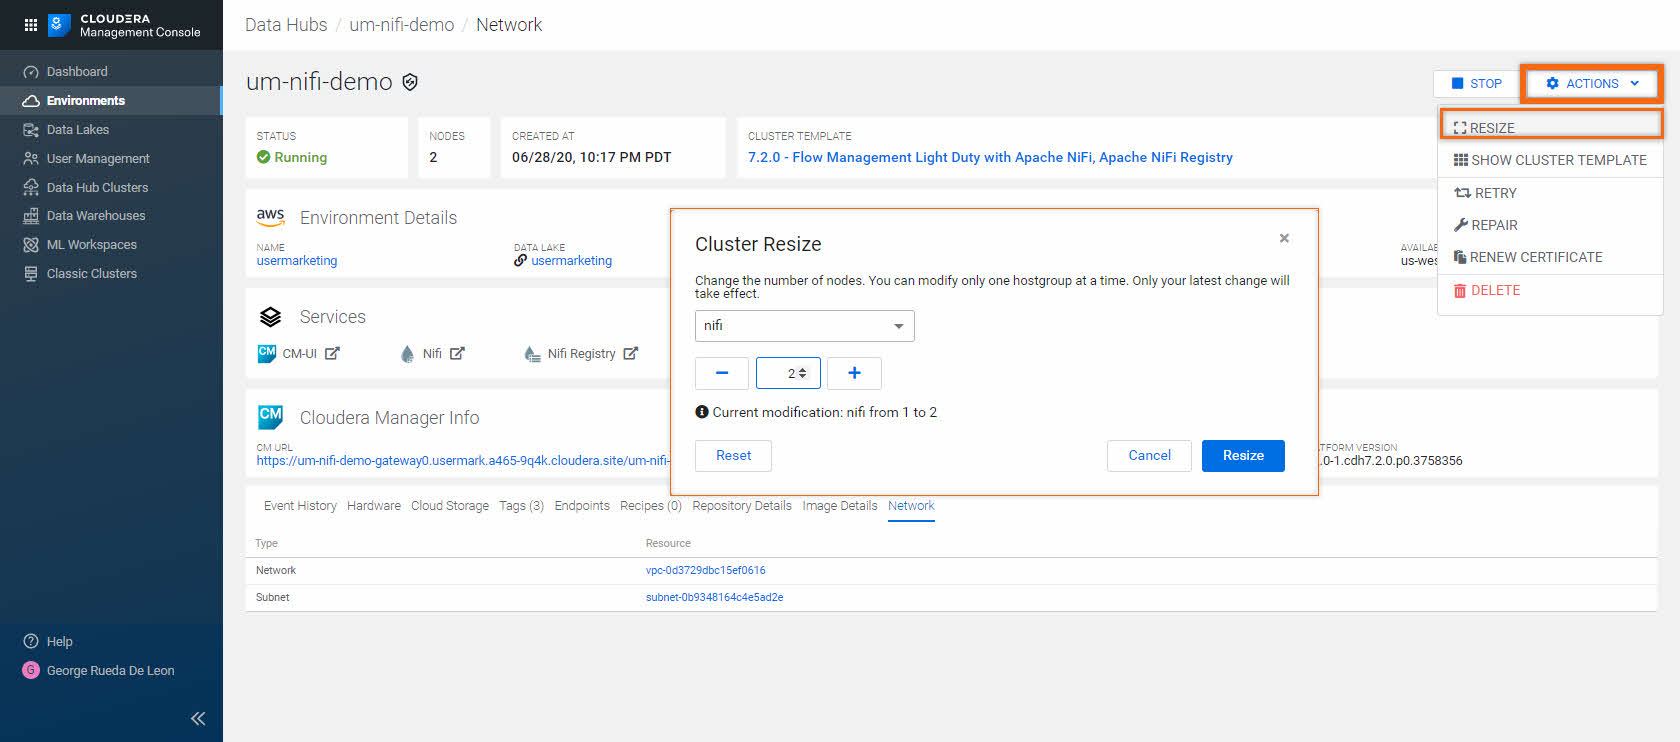Click the Data Warehouses icon
The height and width of the screenshot is (742, 1680).
pos(31,216)
